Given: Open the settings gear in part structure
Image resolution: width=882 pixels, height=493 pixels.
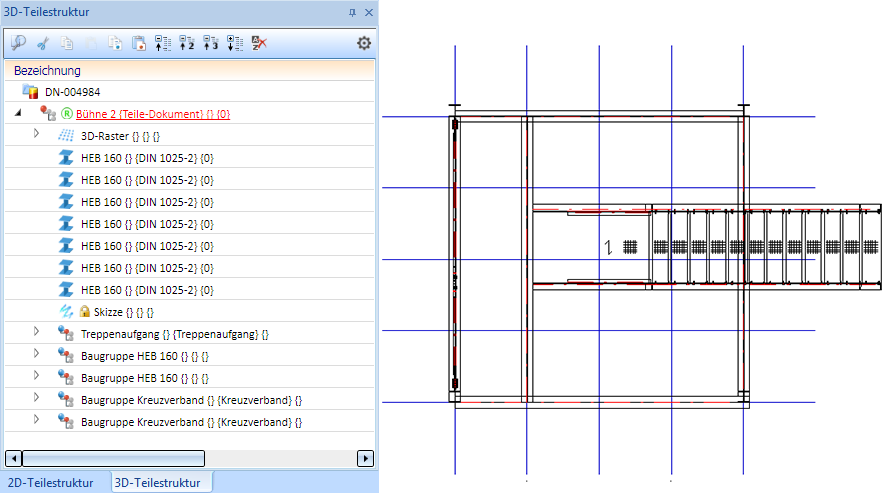Looking at the screenshot, I should coord(364,43).
